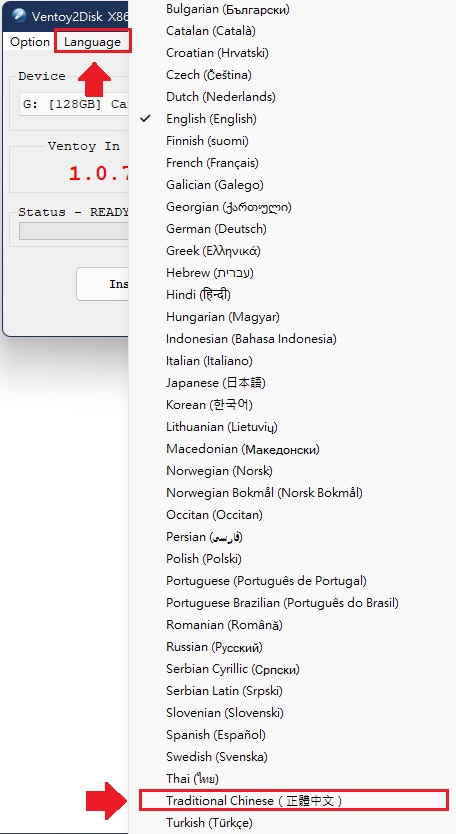The image size is (456, 834).
Task: Open the Option menu
Action: point(30,41)
